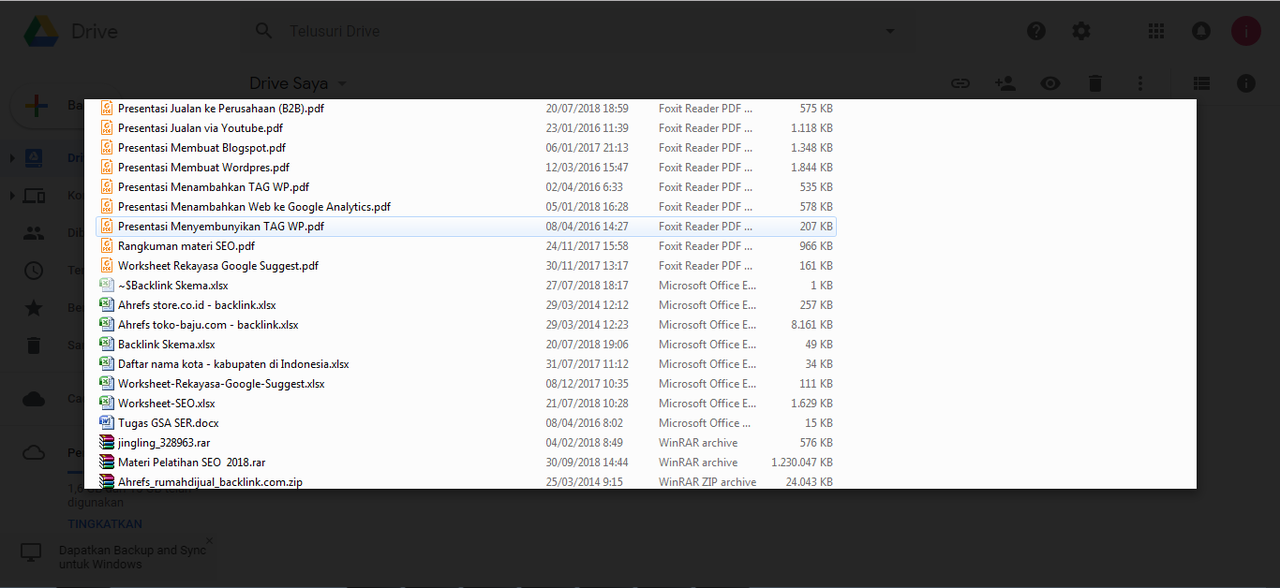Viewport: 1280px width, 588px height.
Task: Open the Google apps grid
Action: [1156, 31]
